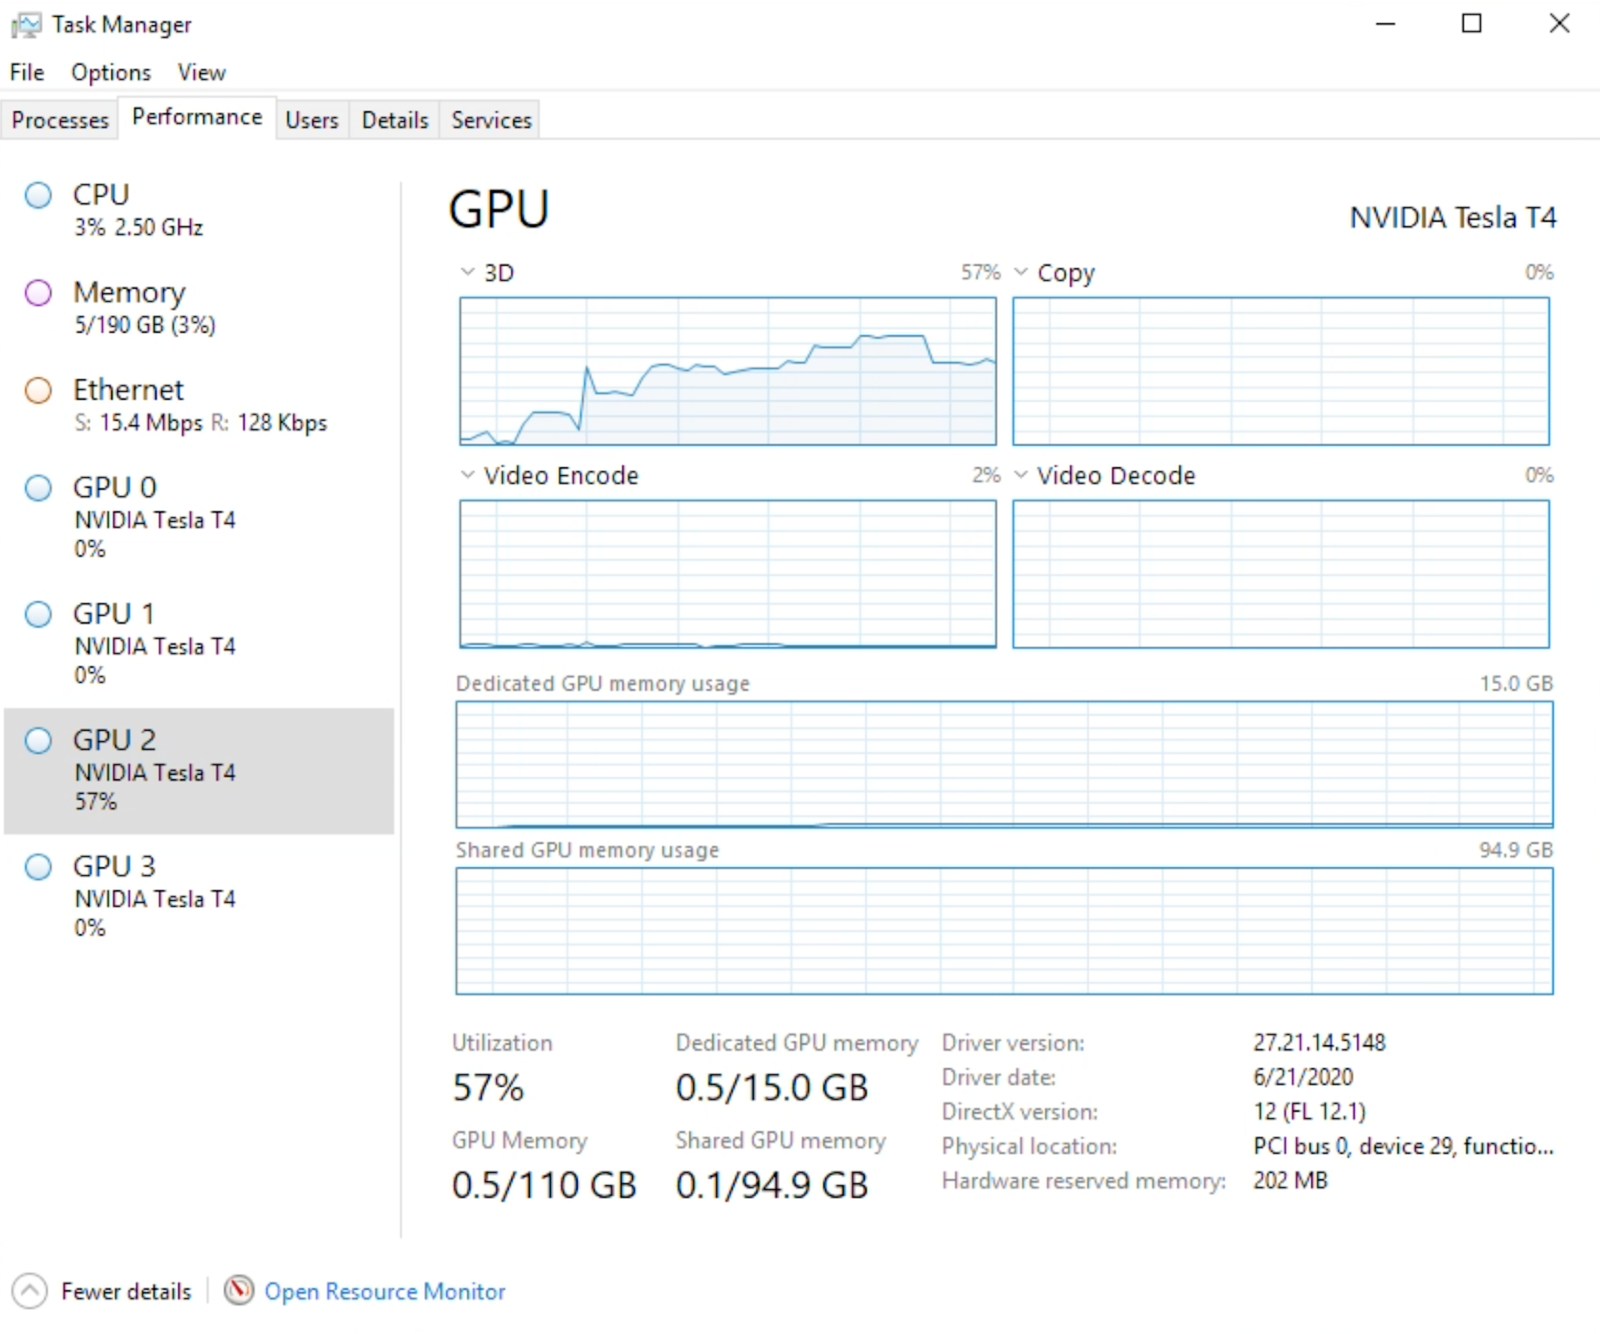This screenshot has height=1334, width=1600.
Task: Switch to the Processes tab
Action: coord(60,120)
